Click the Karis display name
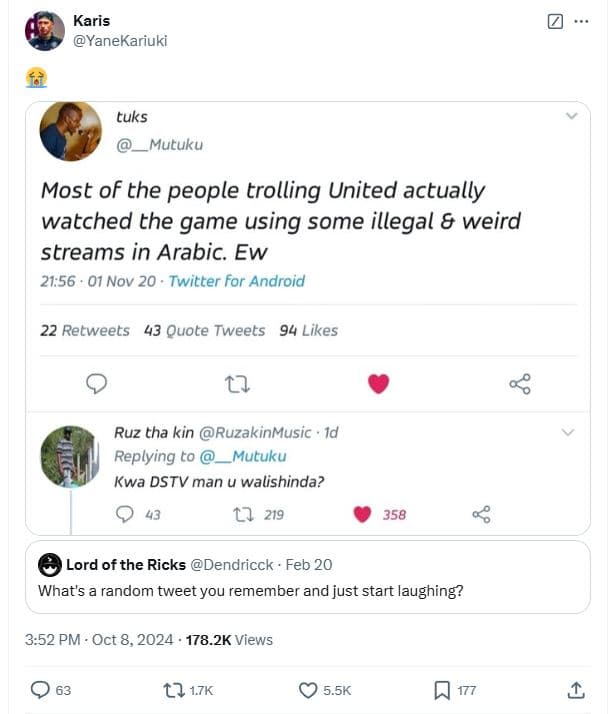 92,21
